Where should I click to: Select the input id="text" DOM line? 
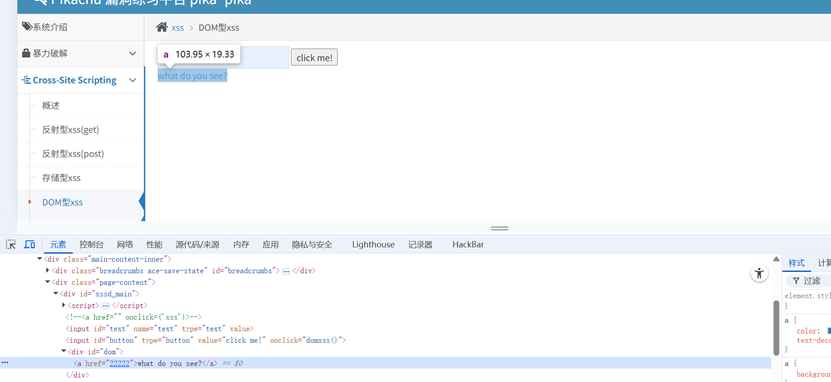click(x=160, y=328)
